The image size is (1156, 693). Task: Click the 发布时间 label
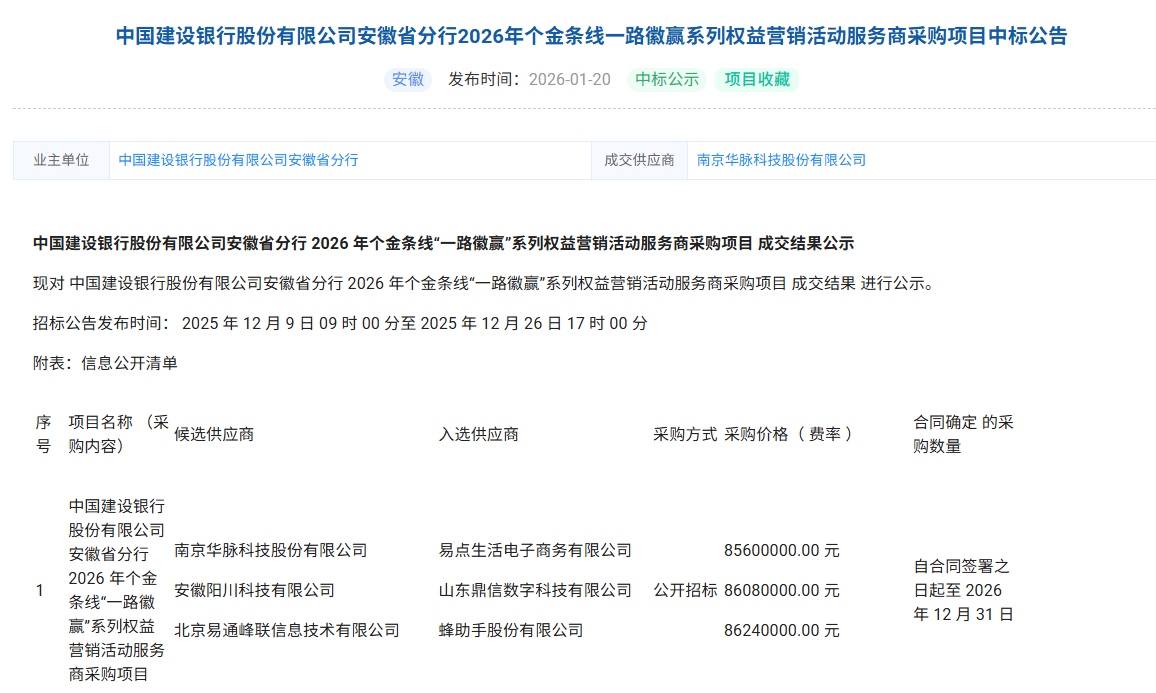[484, 80]
